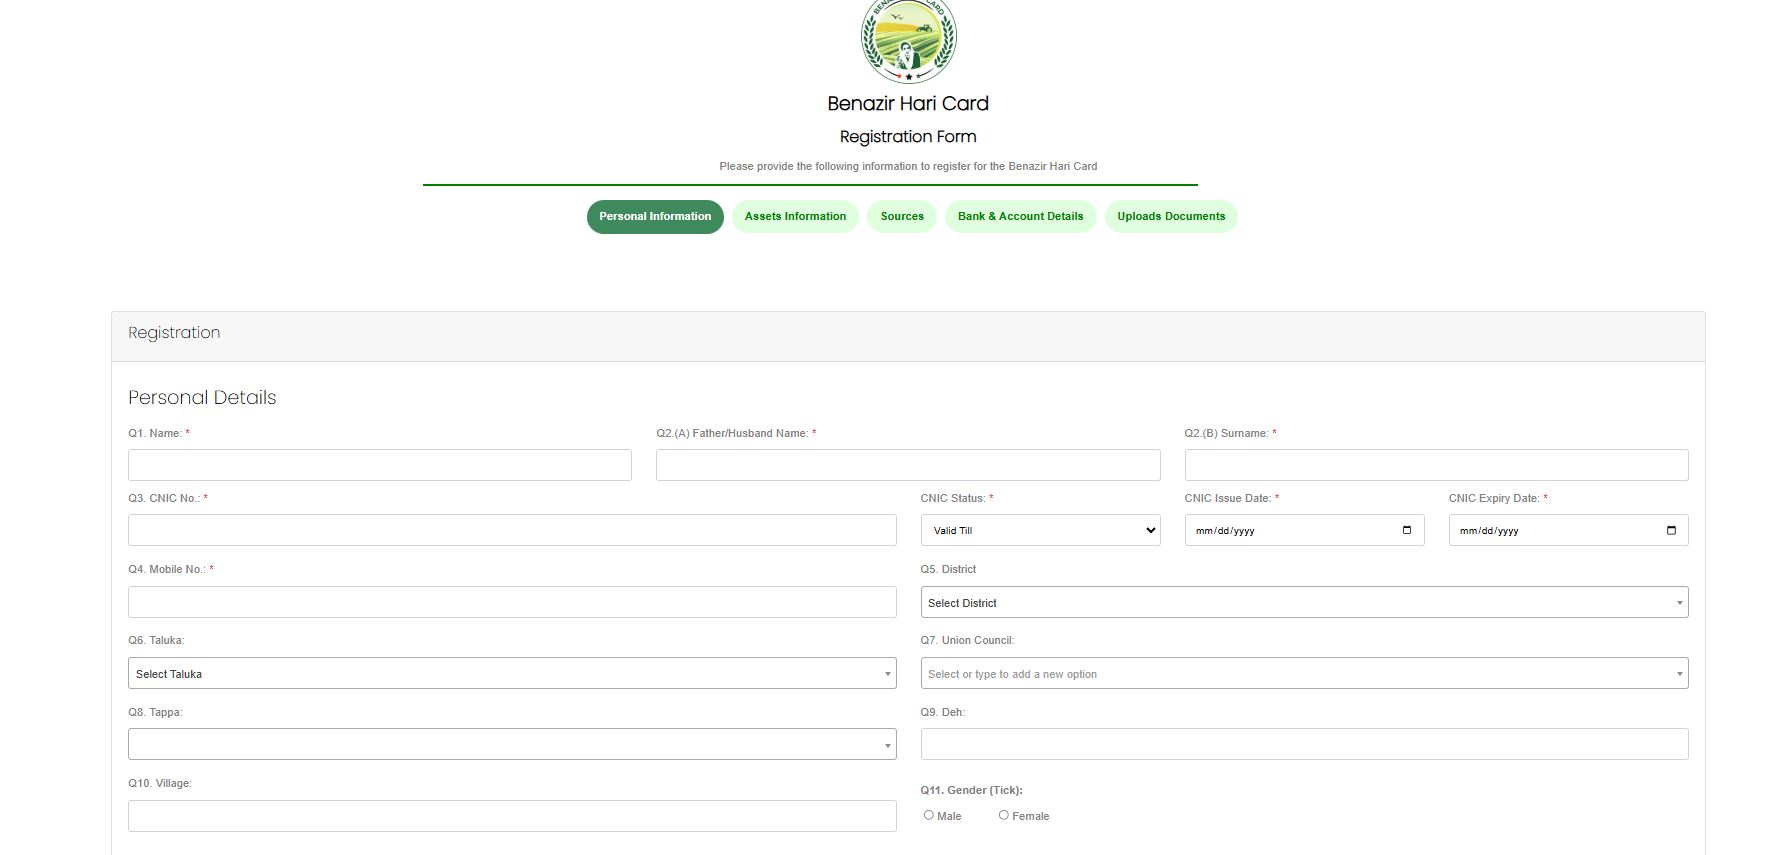Screen dimensions: 1783x855
Task: Open the CNIC Issue Date calendar picker
Action: (x=1406, y=530)
